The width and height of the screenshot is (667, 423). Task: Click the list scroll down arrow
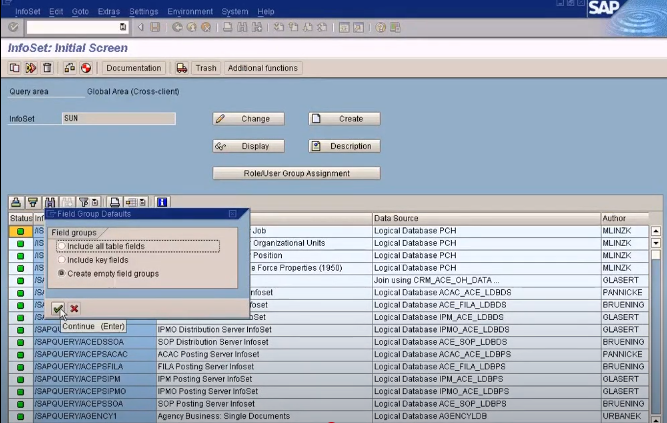pyautogui.click(x=656, y=243)
